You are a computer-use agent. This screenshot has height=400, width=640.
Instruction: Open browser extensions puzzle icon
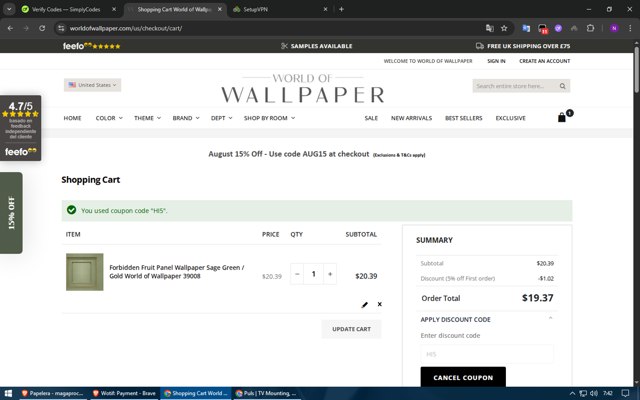(590, 28)
